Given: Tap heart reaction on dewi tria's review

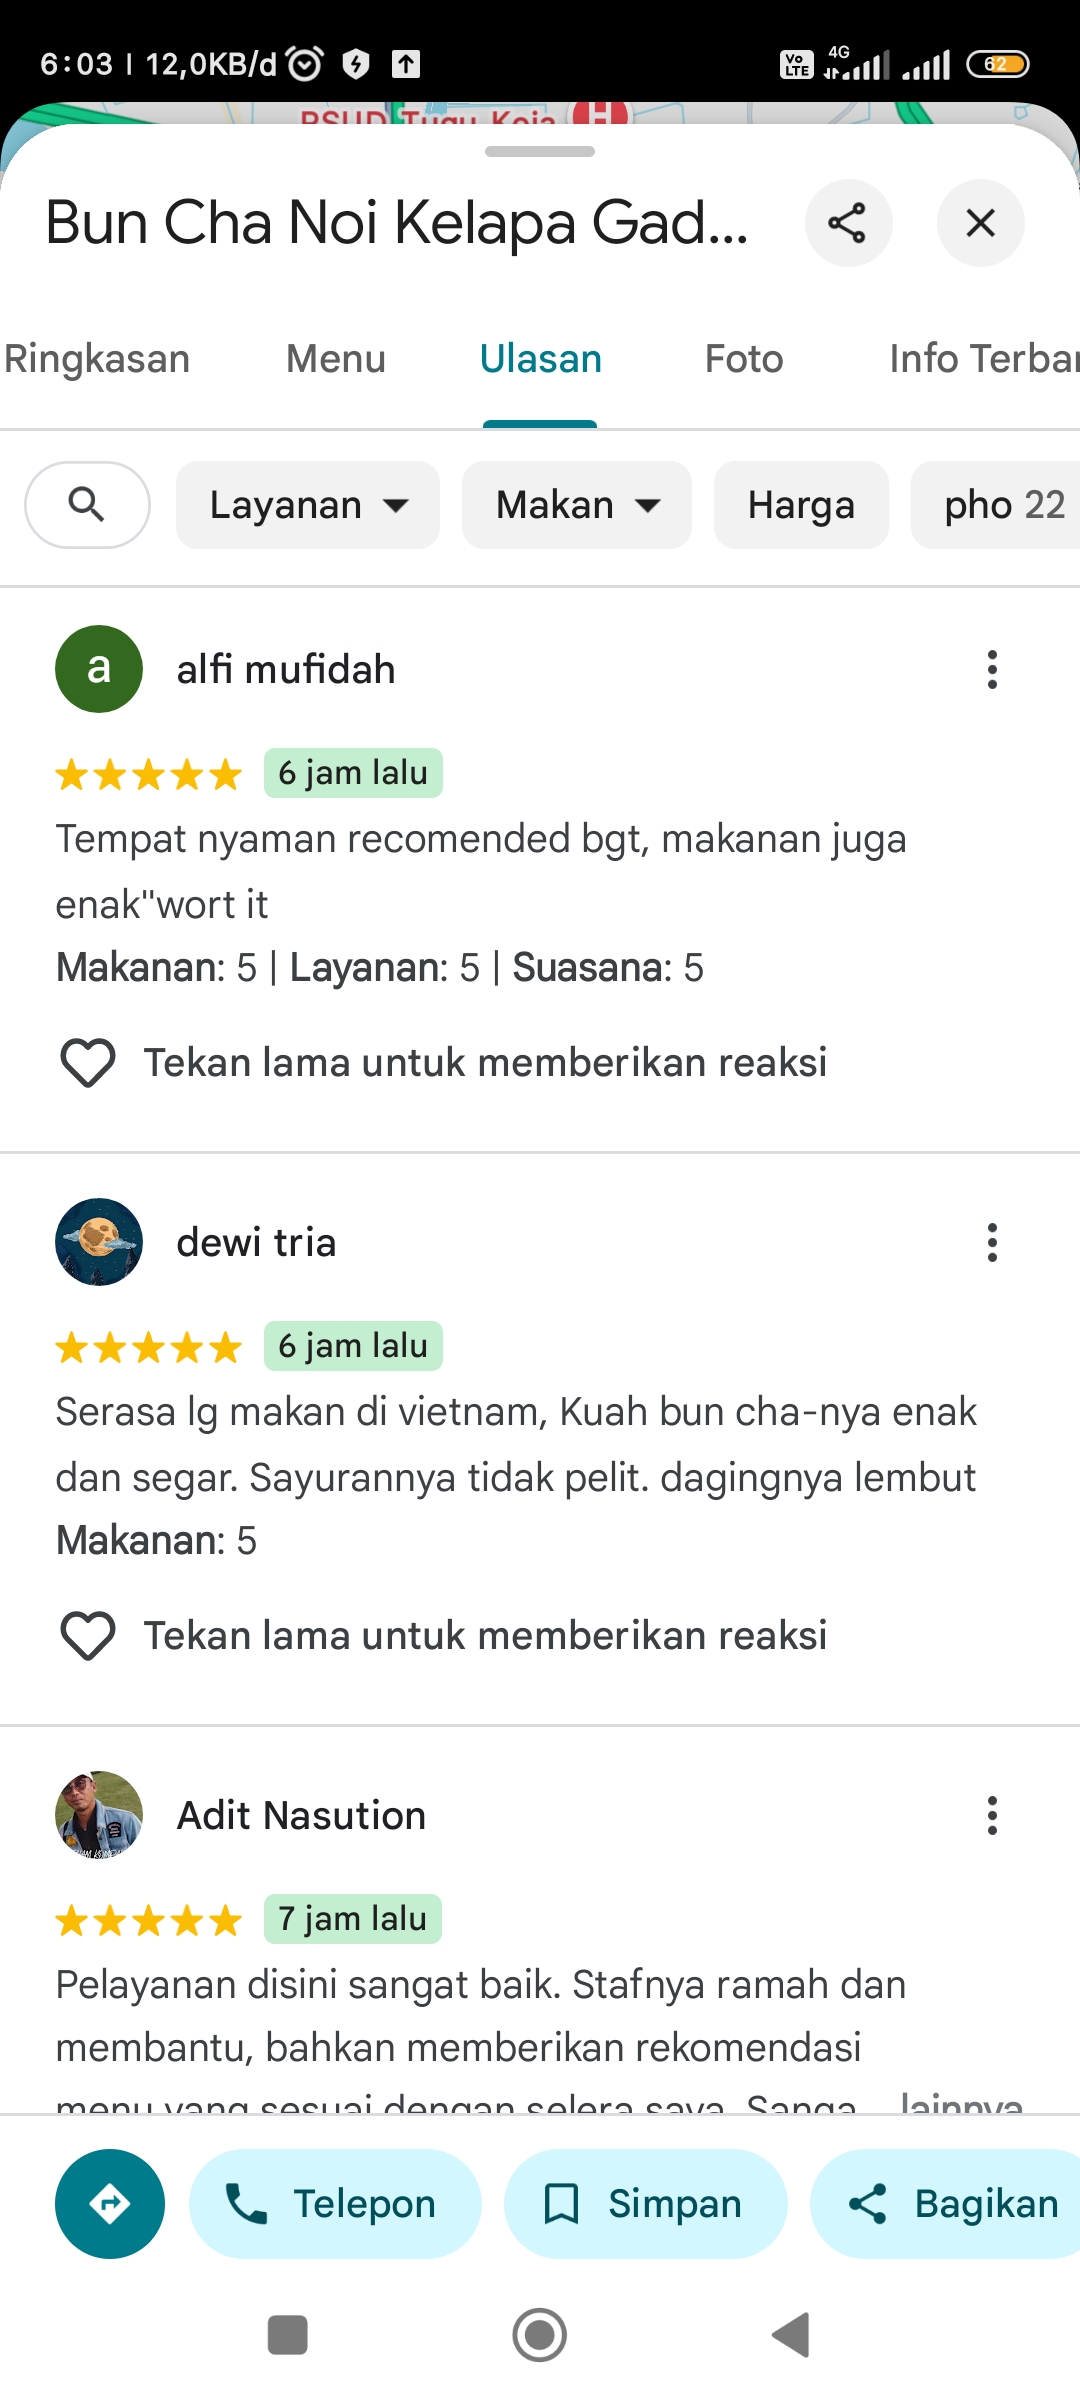Looking at the screenshot, I should tap(88, 1636).
